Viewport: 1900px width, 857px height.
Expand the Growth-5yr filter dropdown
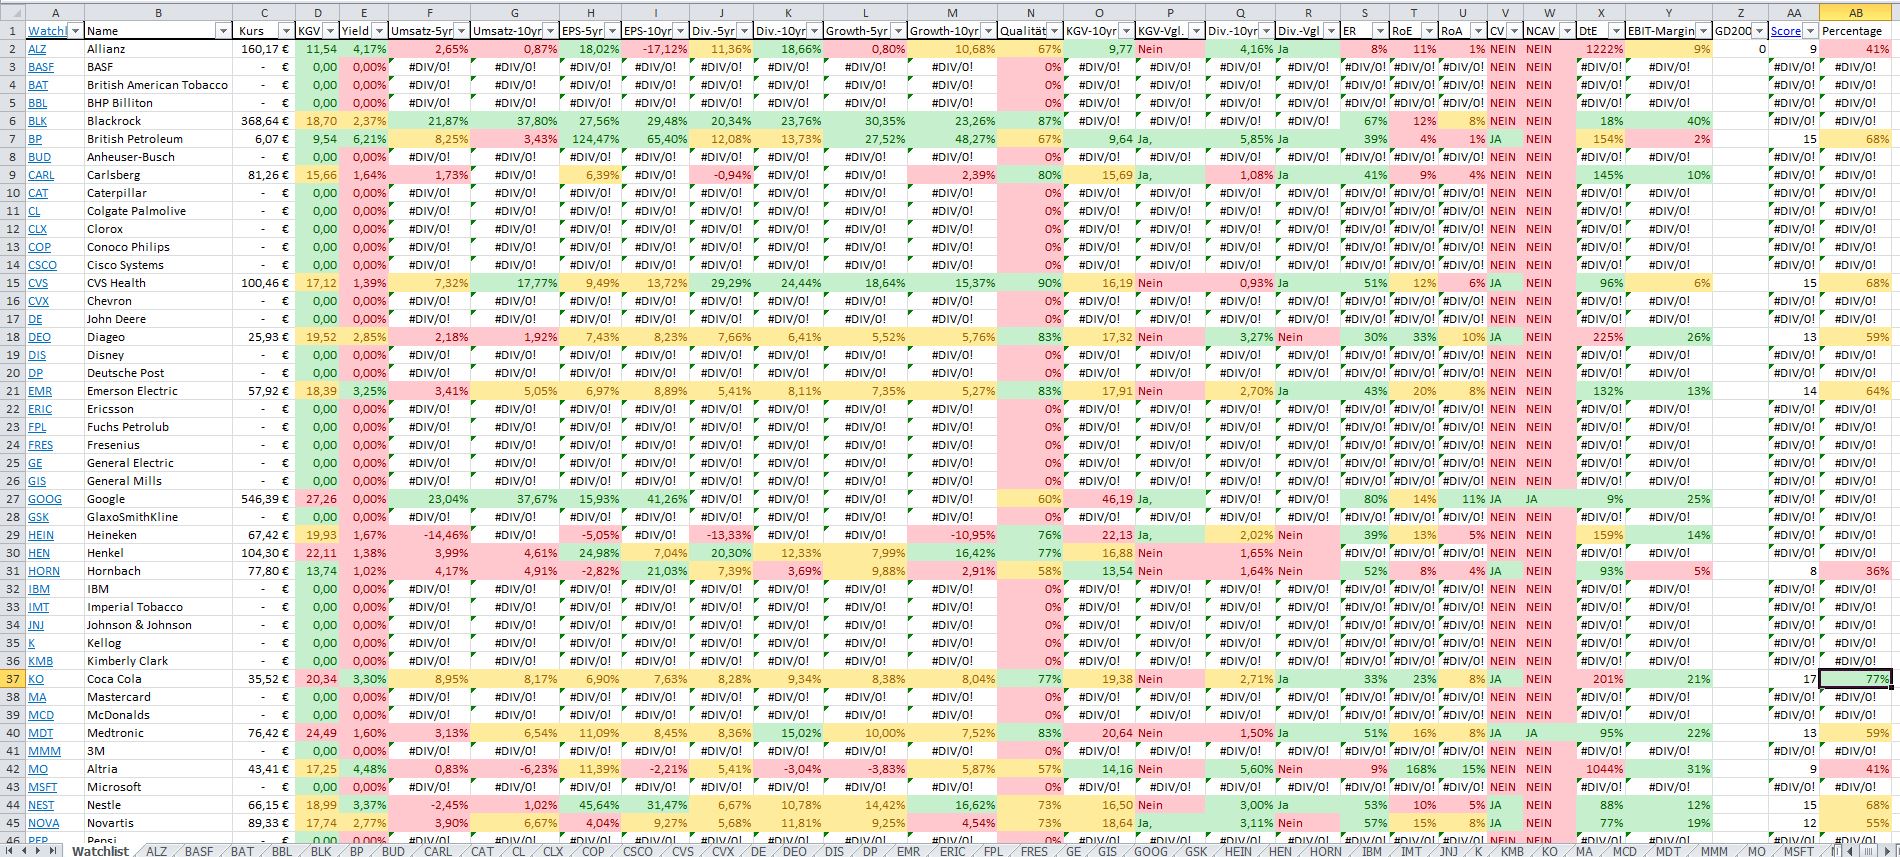(897, 31)
